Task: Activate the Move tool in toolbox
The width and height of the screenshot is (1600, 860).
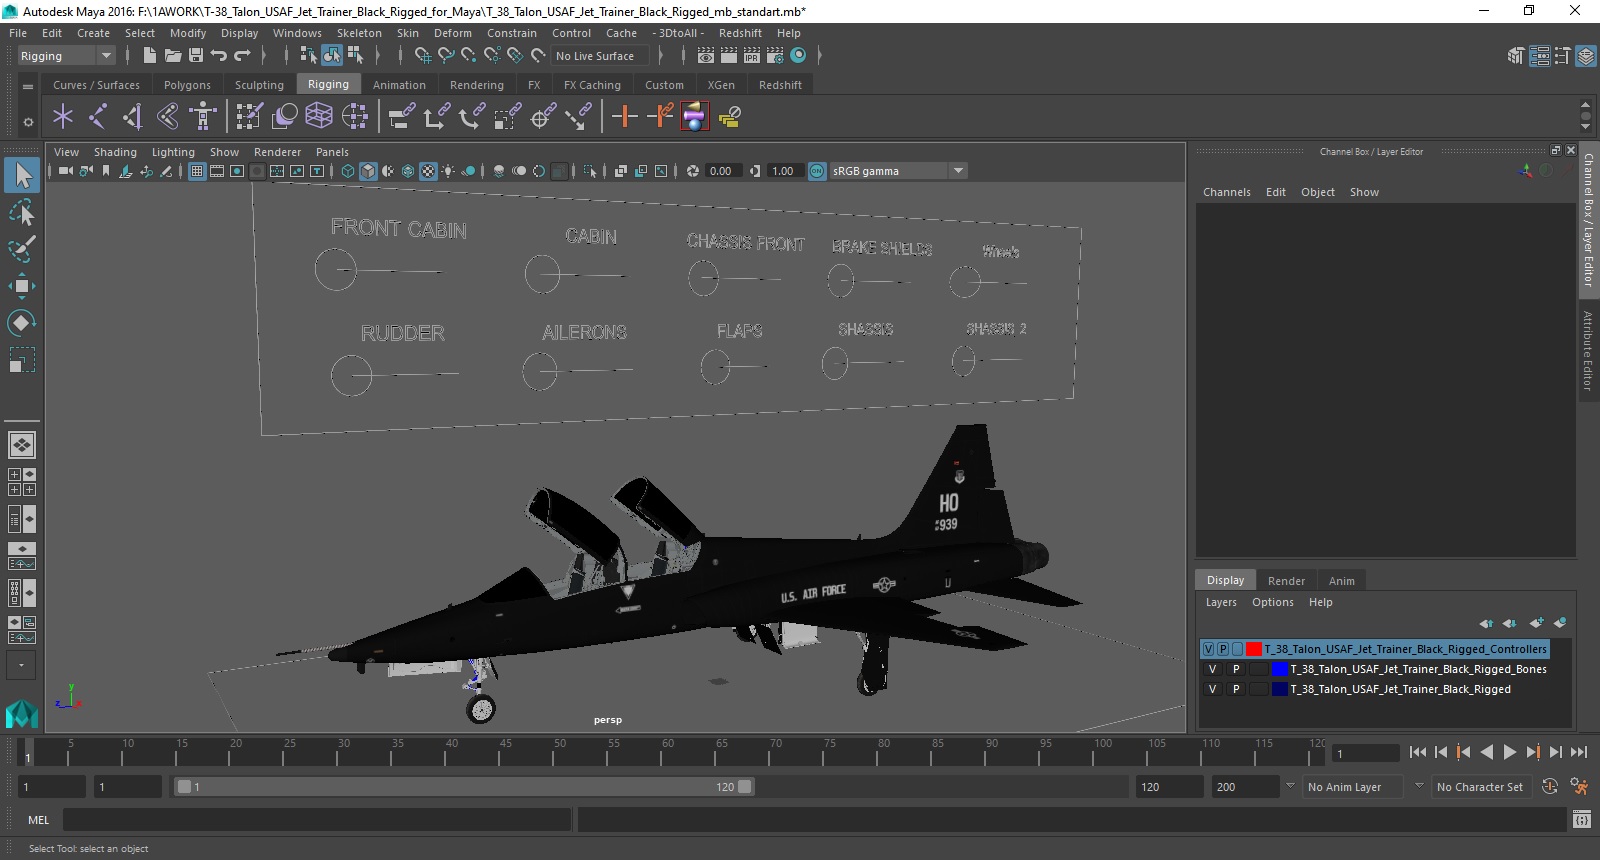Action: click(22, 286)
